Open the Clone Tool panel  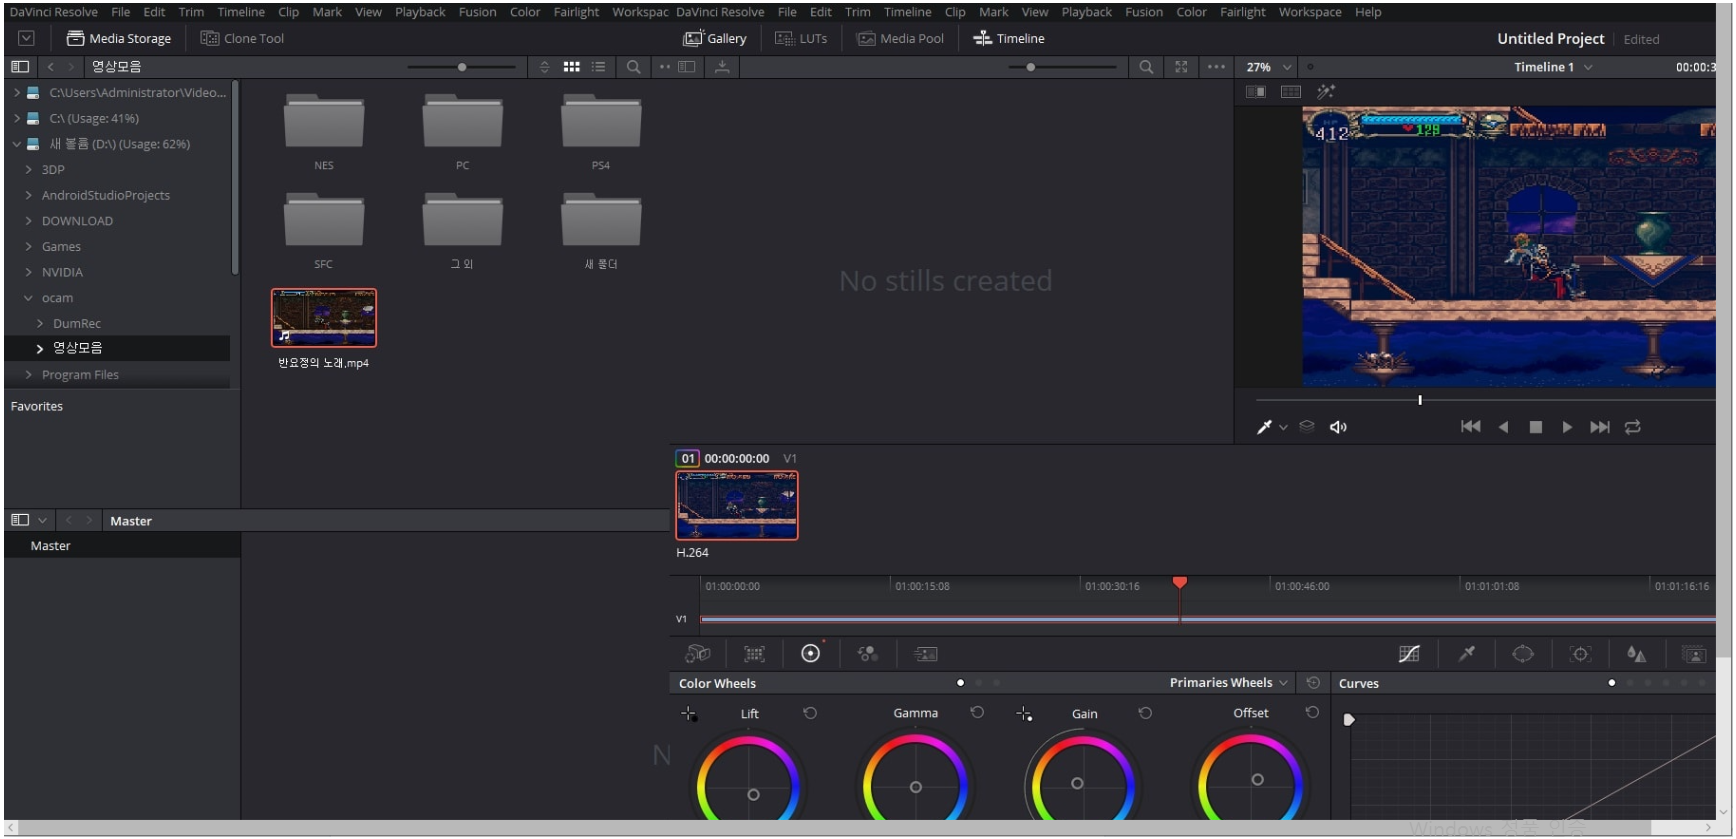pyautogui.click(x=242, y=38)
